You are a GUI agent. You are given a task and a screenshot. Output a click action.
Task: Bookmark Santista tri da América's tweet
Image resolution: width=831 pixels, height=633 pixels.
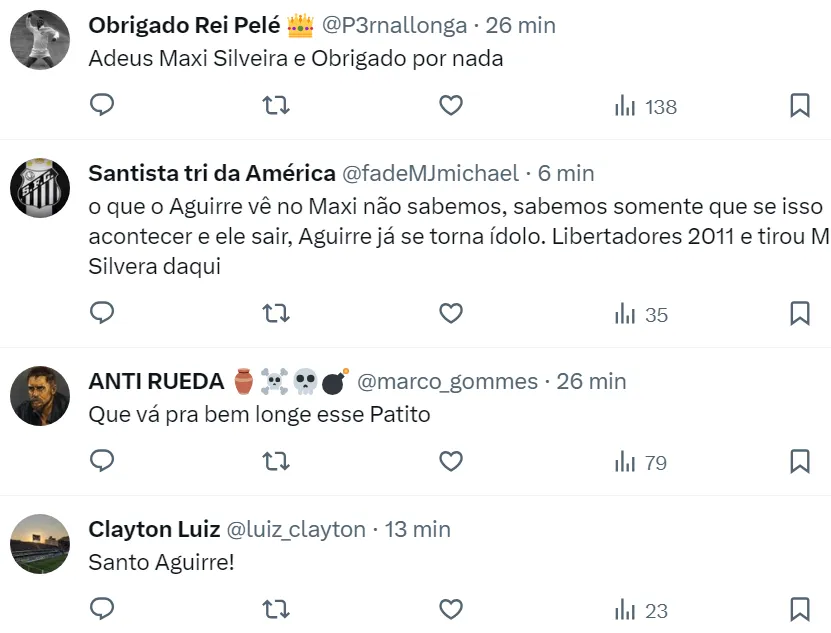click(800, 314)
